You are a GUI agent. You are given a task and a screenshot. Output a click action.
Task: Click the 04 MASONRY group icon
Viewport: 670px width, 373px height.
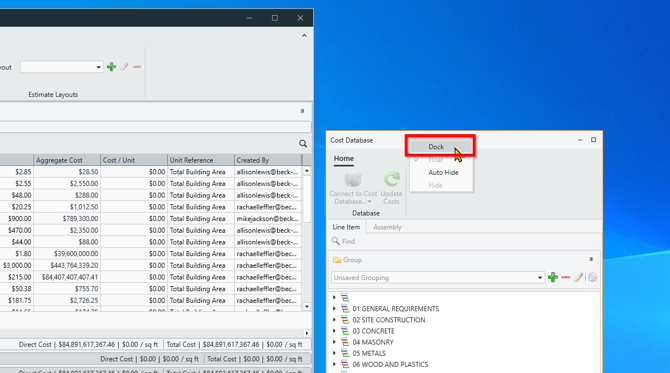345,342
